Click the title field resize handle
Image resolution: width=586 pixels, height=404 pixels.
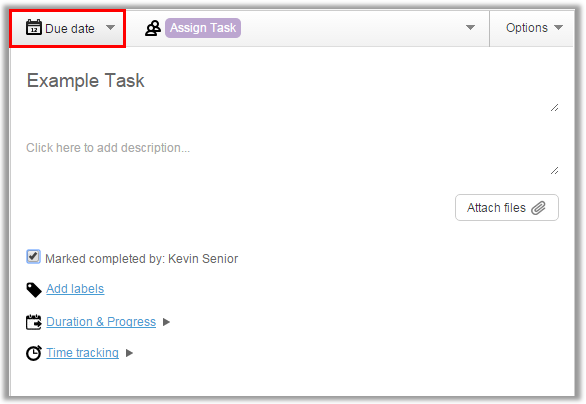(555, 108)
